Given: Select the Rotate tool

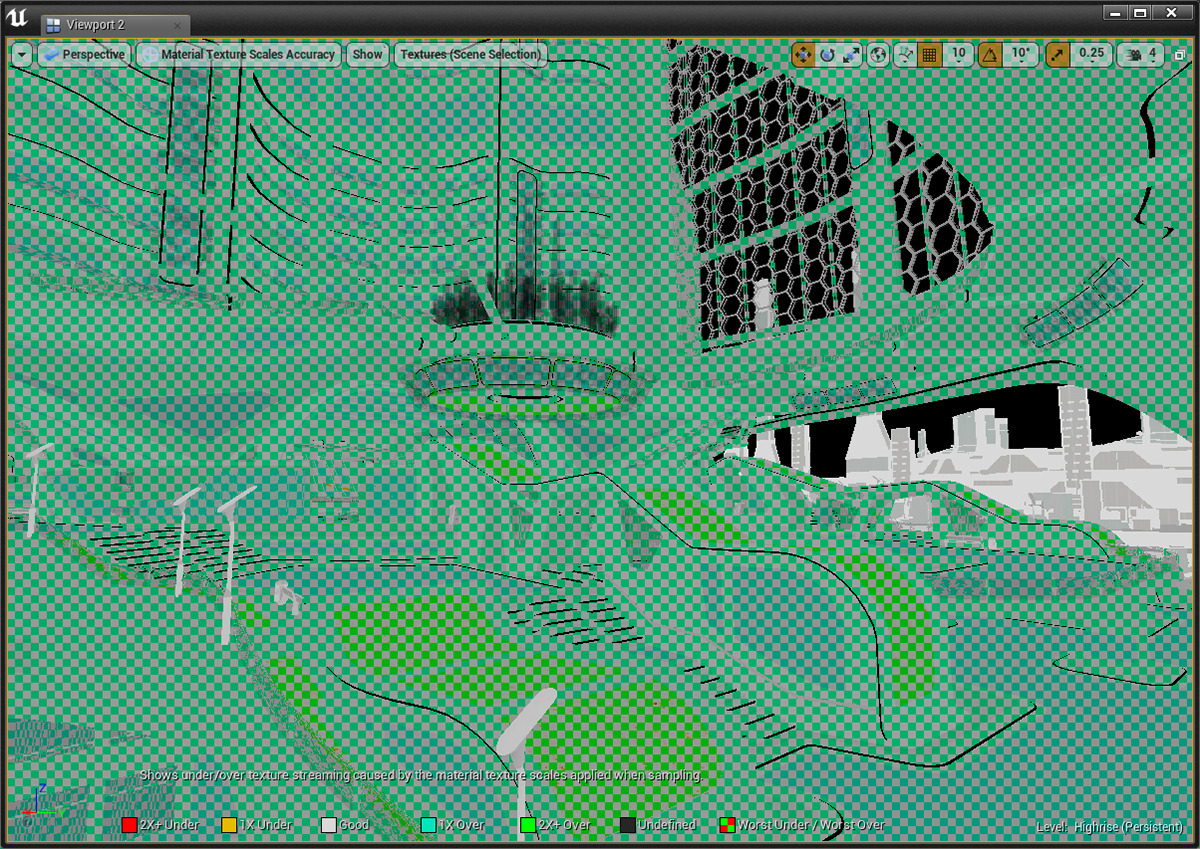Looking at the screenshot, I should pos(827,55).
